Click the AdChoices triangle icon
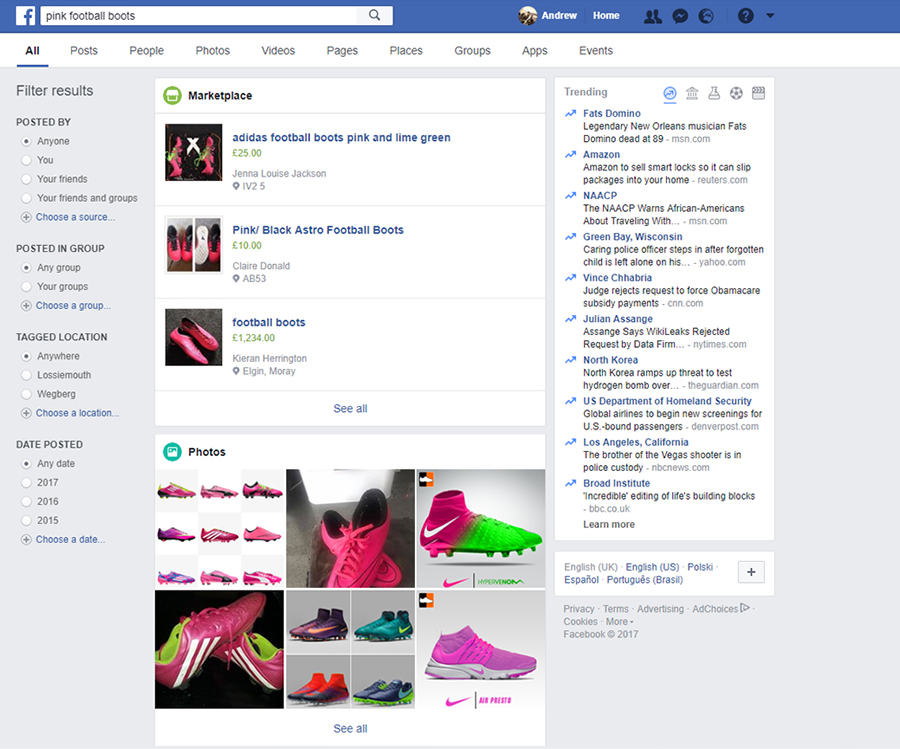The height and width of the screenshot is (749, 900). tap(745, 608)
